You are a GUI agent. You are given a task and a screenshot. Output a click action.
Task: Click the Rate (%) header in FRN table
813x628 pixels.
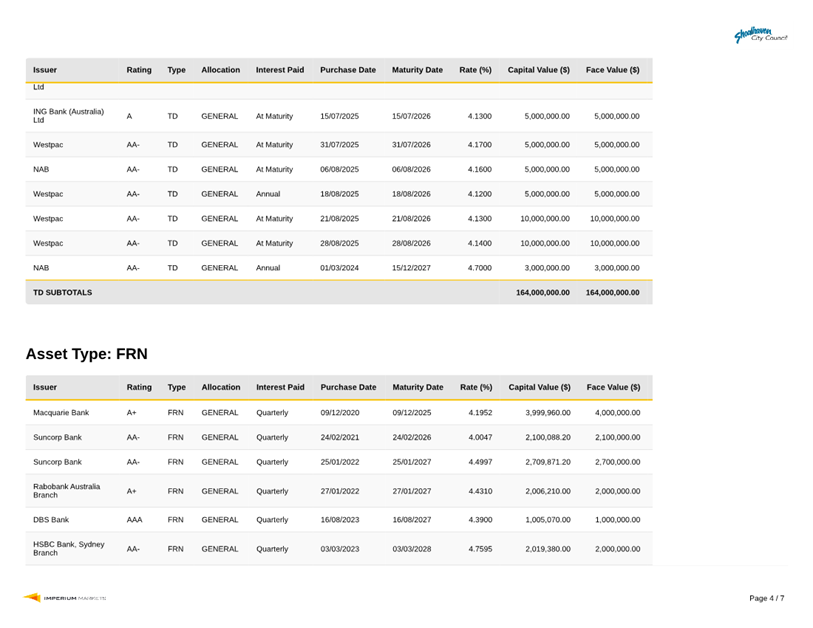coord(476,387)
